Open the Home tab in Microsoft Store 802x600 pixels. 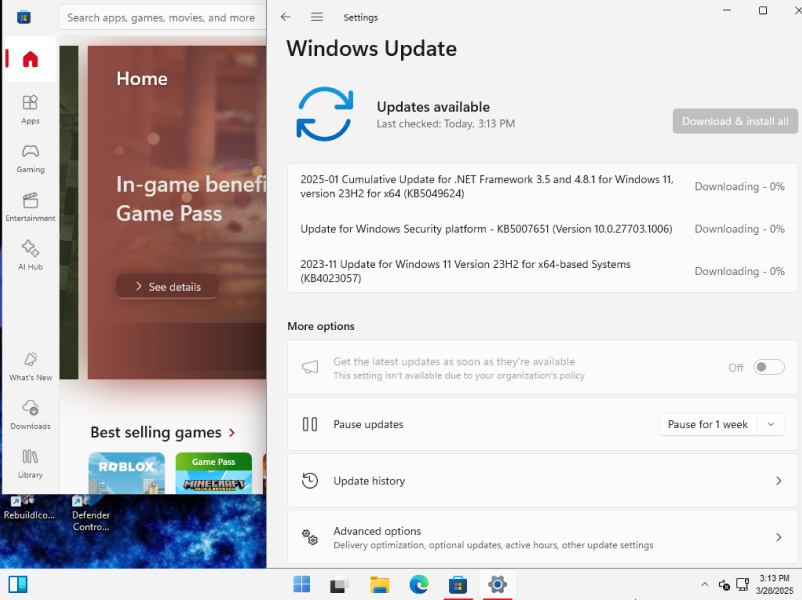(x=30, y=59)
